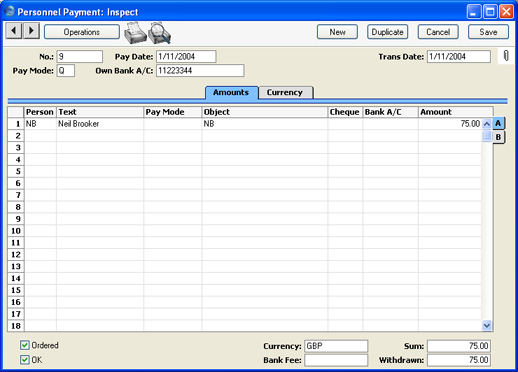Click the grid scroll down arrow

pyautogui.click(x=487, y=325)
